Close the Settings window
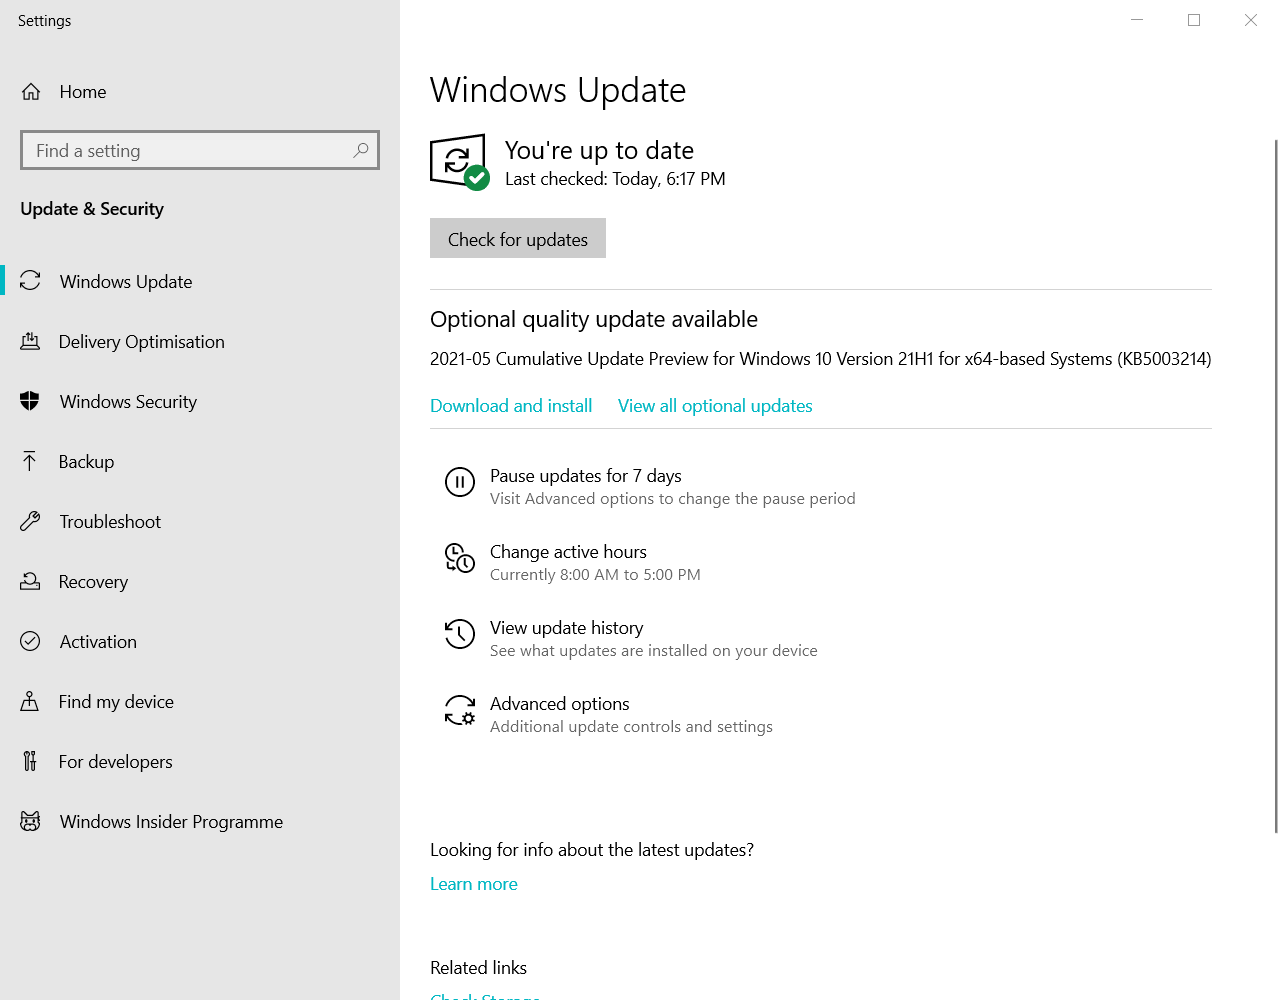 click(1251, 20)
